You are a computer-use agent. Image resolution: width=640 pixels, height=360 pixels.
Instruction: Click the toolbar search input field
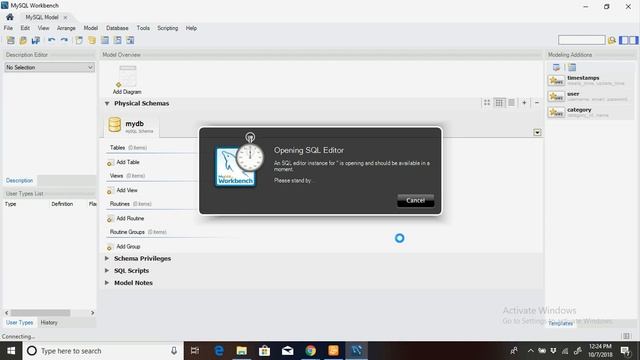tap(582, 40)
